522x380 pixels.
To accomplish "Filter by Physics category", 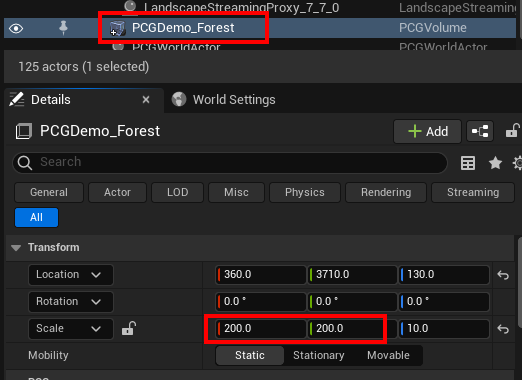I will (305, 192).
